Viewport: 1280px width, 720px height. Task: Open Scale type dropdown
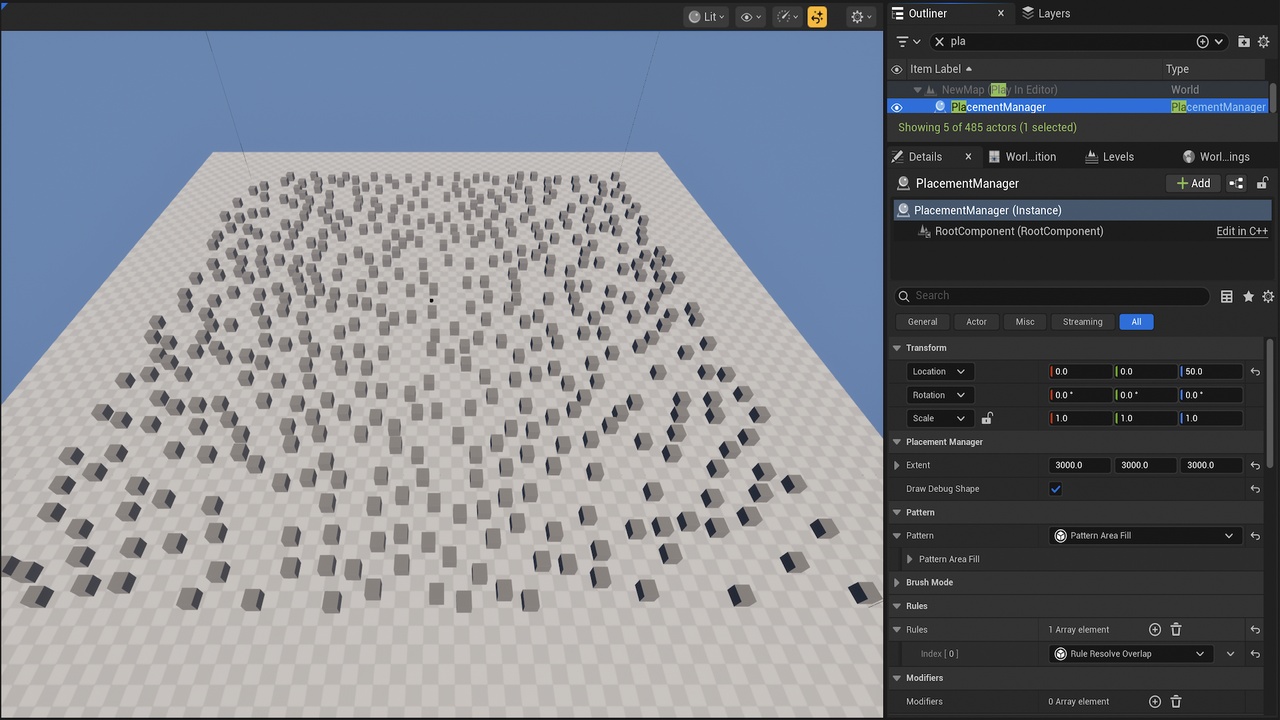tap(939, 418)
